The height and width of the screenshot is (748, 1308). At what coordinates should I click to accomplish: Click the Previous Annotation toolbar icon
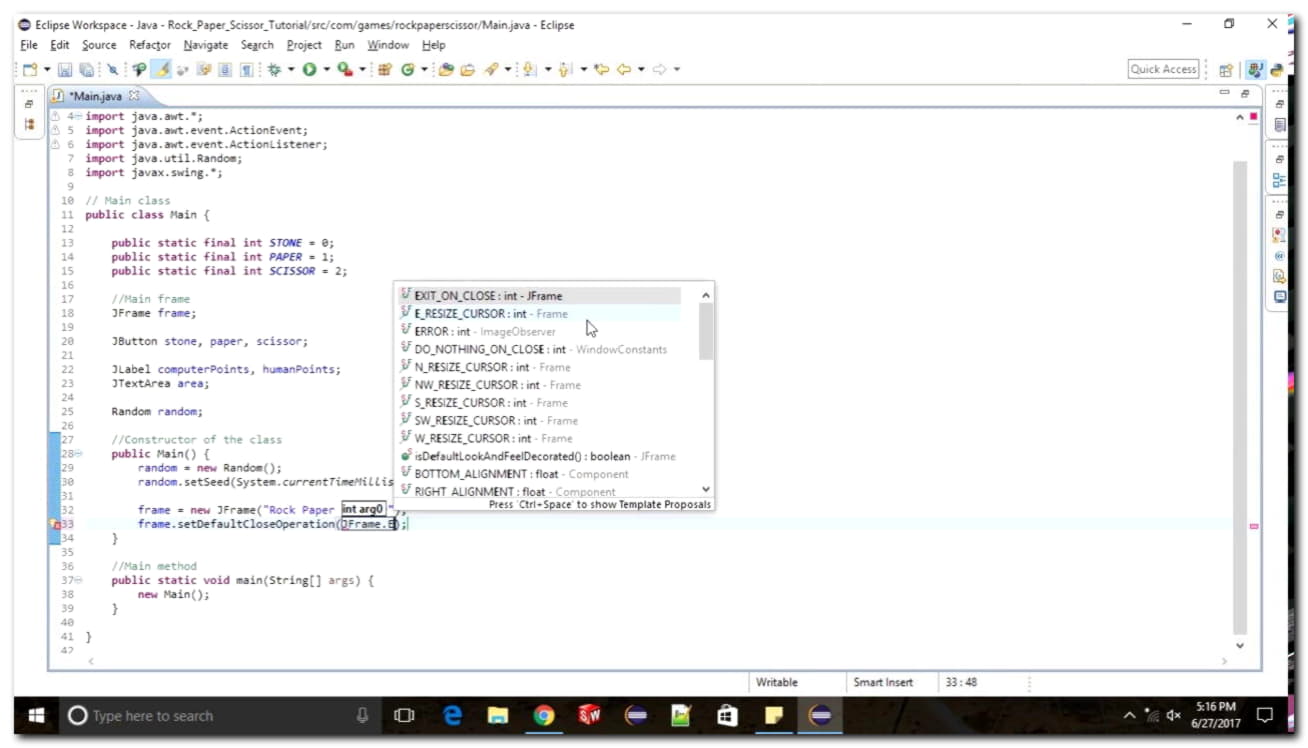pyautogui.click(x=565, y=69)
